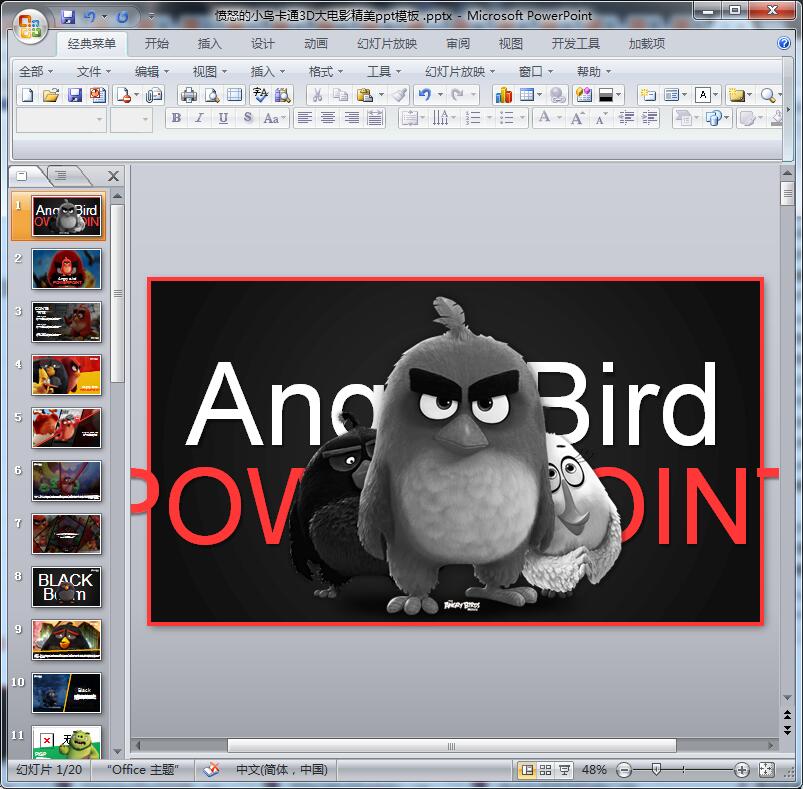Close the slide thumbnails pane
This screenshot has height=789, width=803.
coord(113,176)
